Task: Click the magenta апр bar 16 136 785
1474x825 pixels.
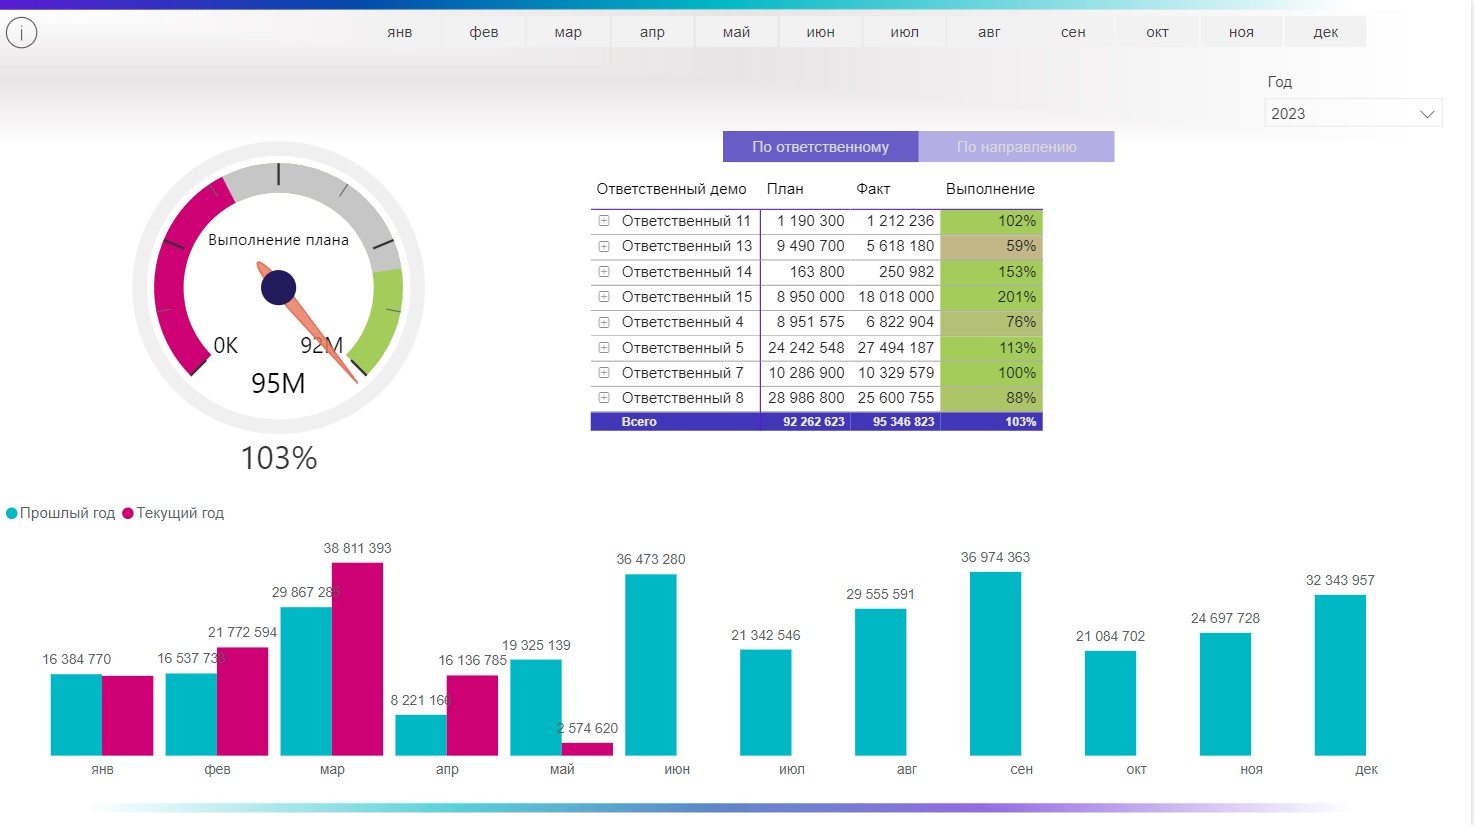Action: coord(472,716)
